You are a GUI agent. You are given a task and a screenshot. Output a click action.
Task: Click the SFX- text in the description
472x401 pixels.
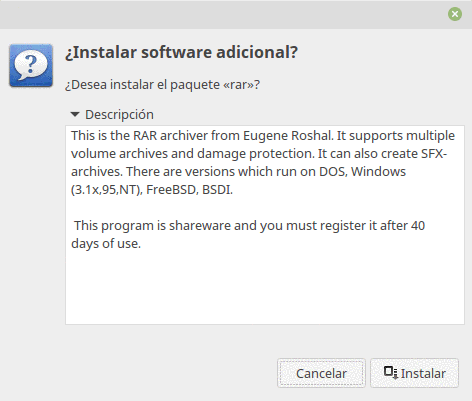[x=434, y=154]
